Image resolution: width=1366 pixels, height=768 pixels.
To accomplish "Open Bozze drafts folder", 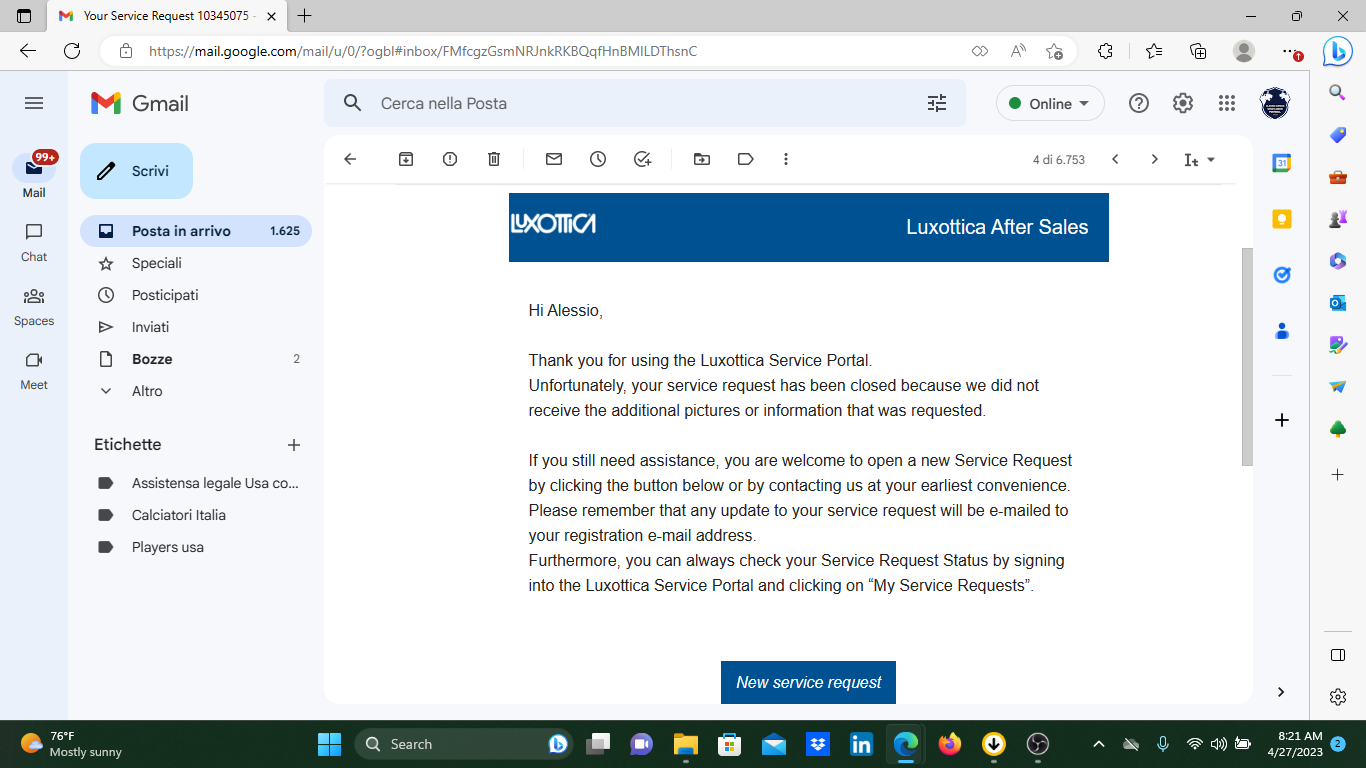I will 196,359.
